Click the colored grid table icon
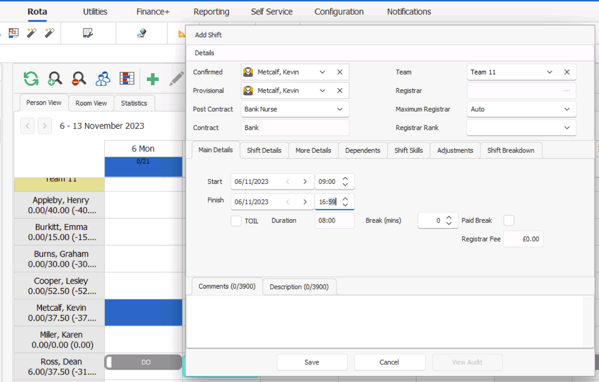Screen dimensions: 599x382 pyautogui.click(x=127, y=79)
